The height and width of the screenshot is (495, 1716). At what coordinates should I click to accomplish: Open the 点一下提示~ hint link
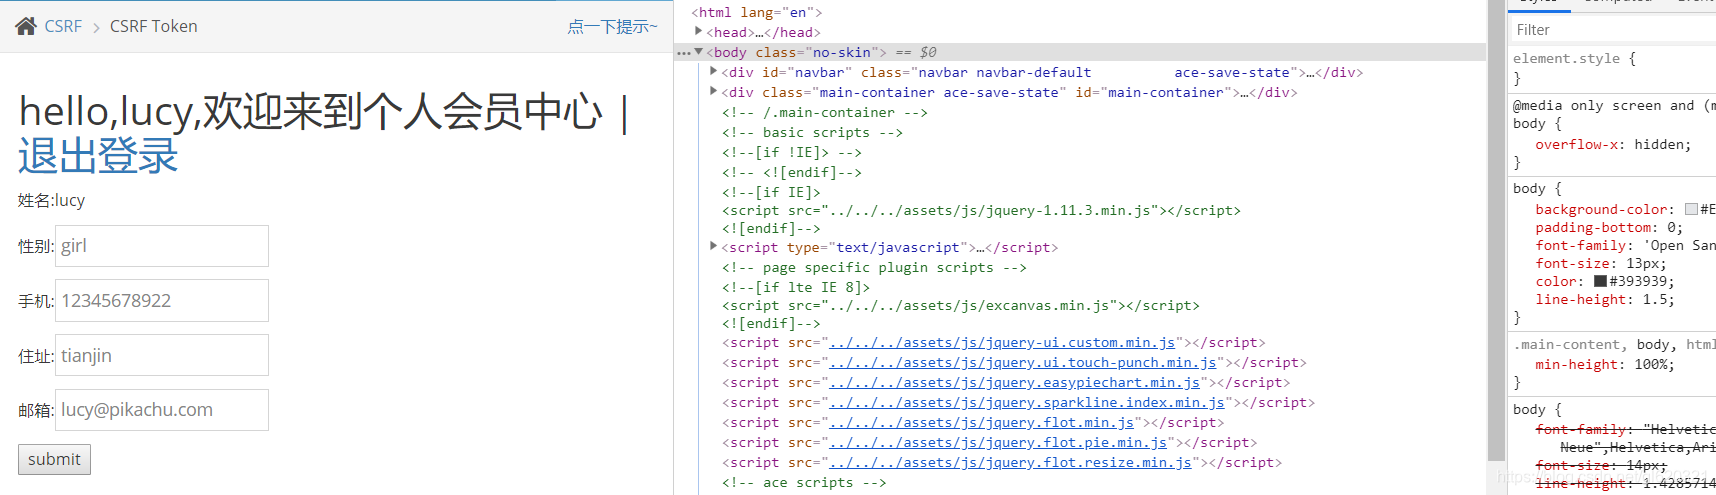[x=612, y=27]
